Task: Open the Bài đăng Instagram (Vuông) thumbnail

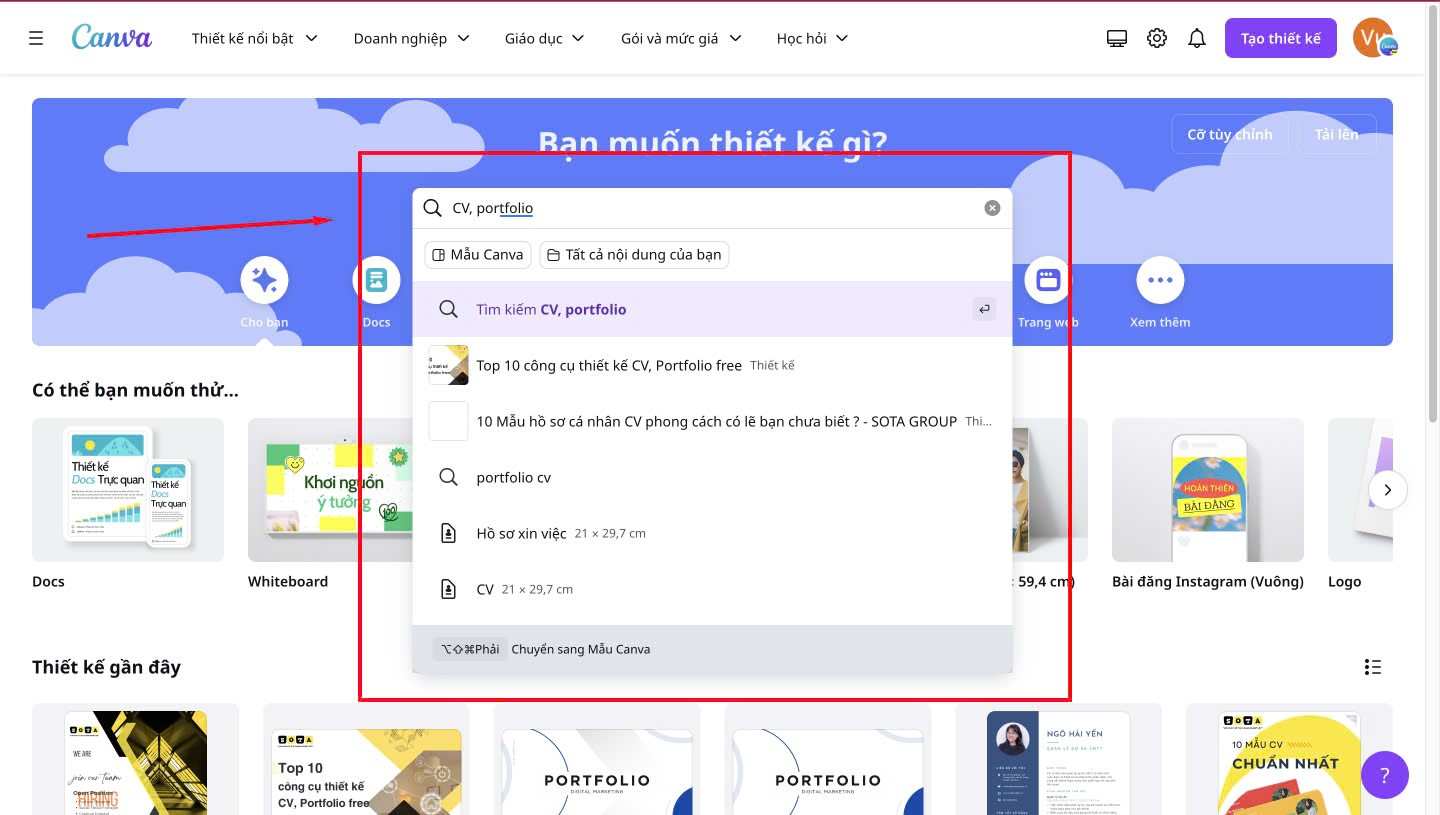Action: pyautogui.click(x=1208, y=490)
